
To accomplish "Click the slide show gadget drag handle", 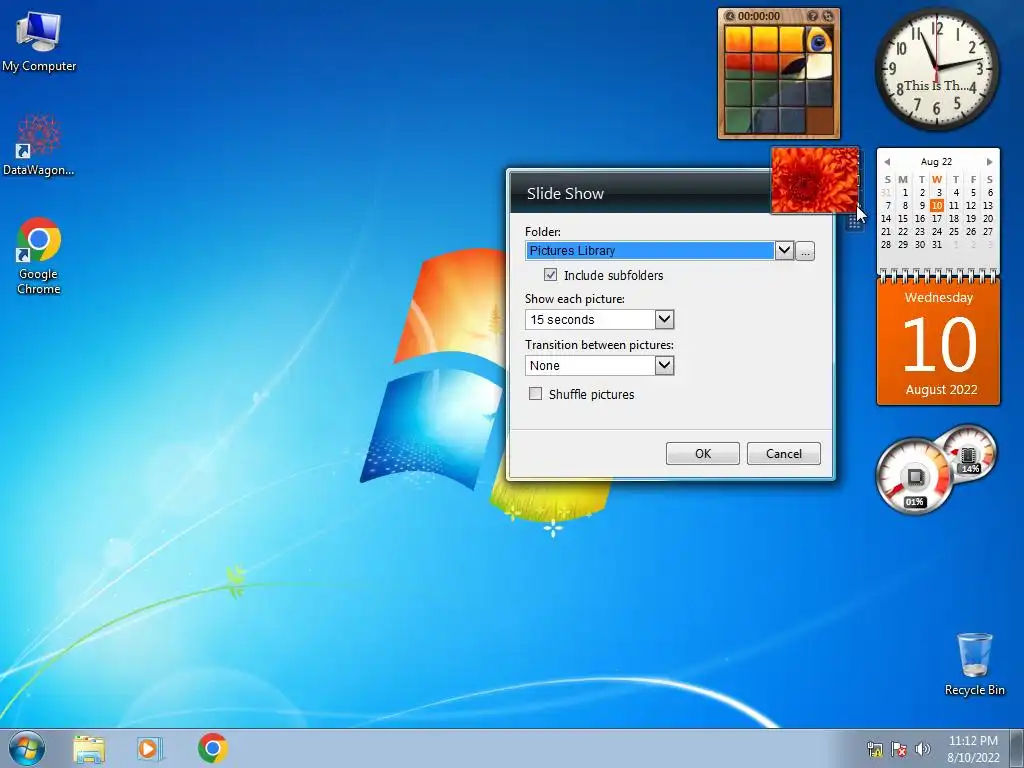I will point(854,224).
